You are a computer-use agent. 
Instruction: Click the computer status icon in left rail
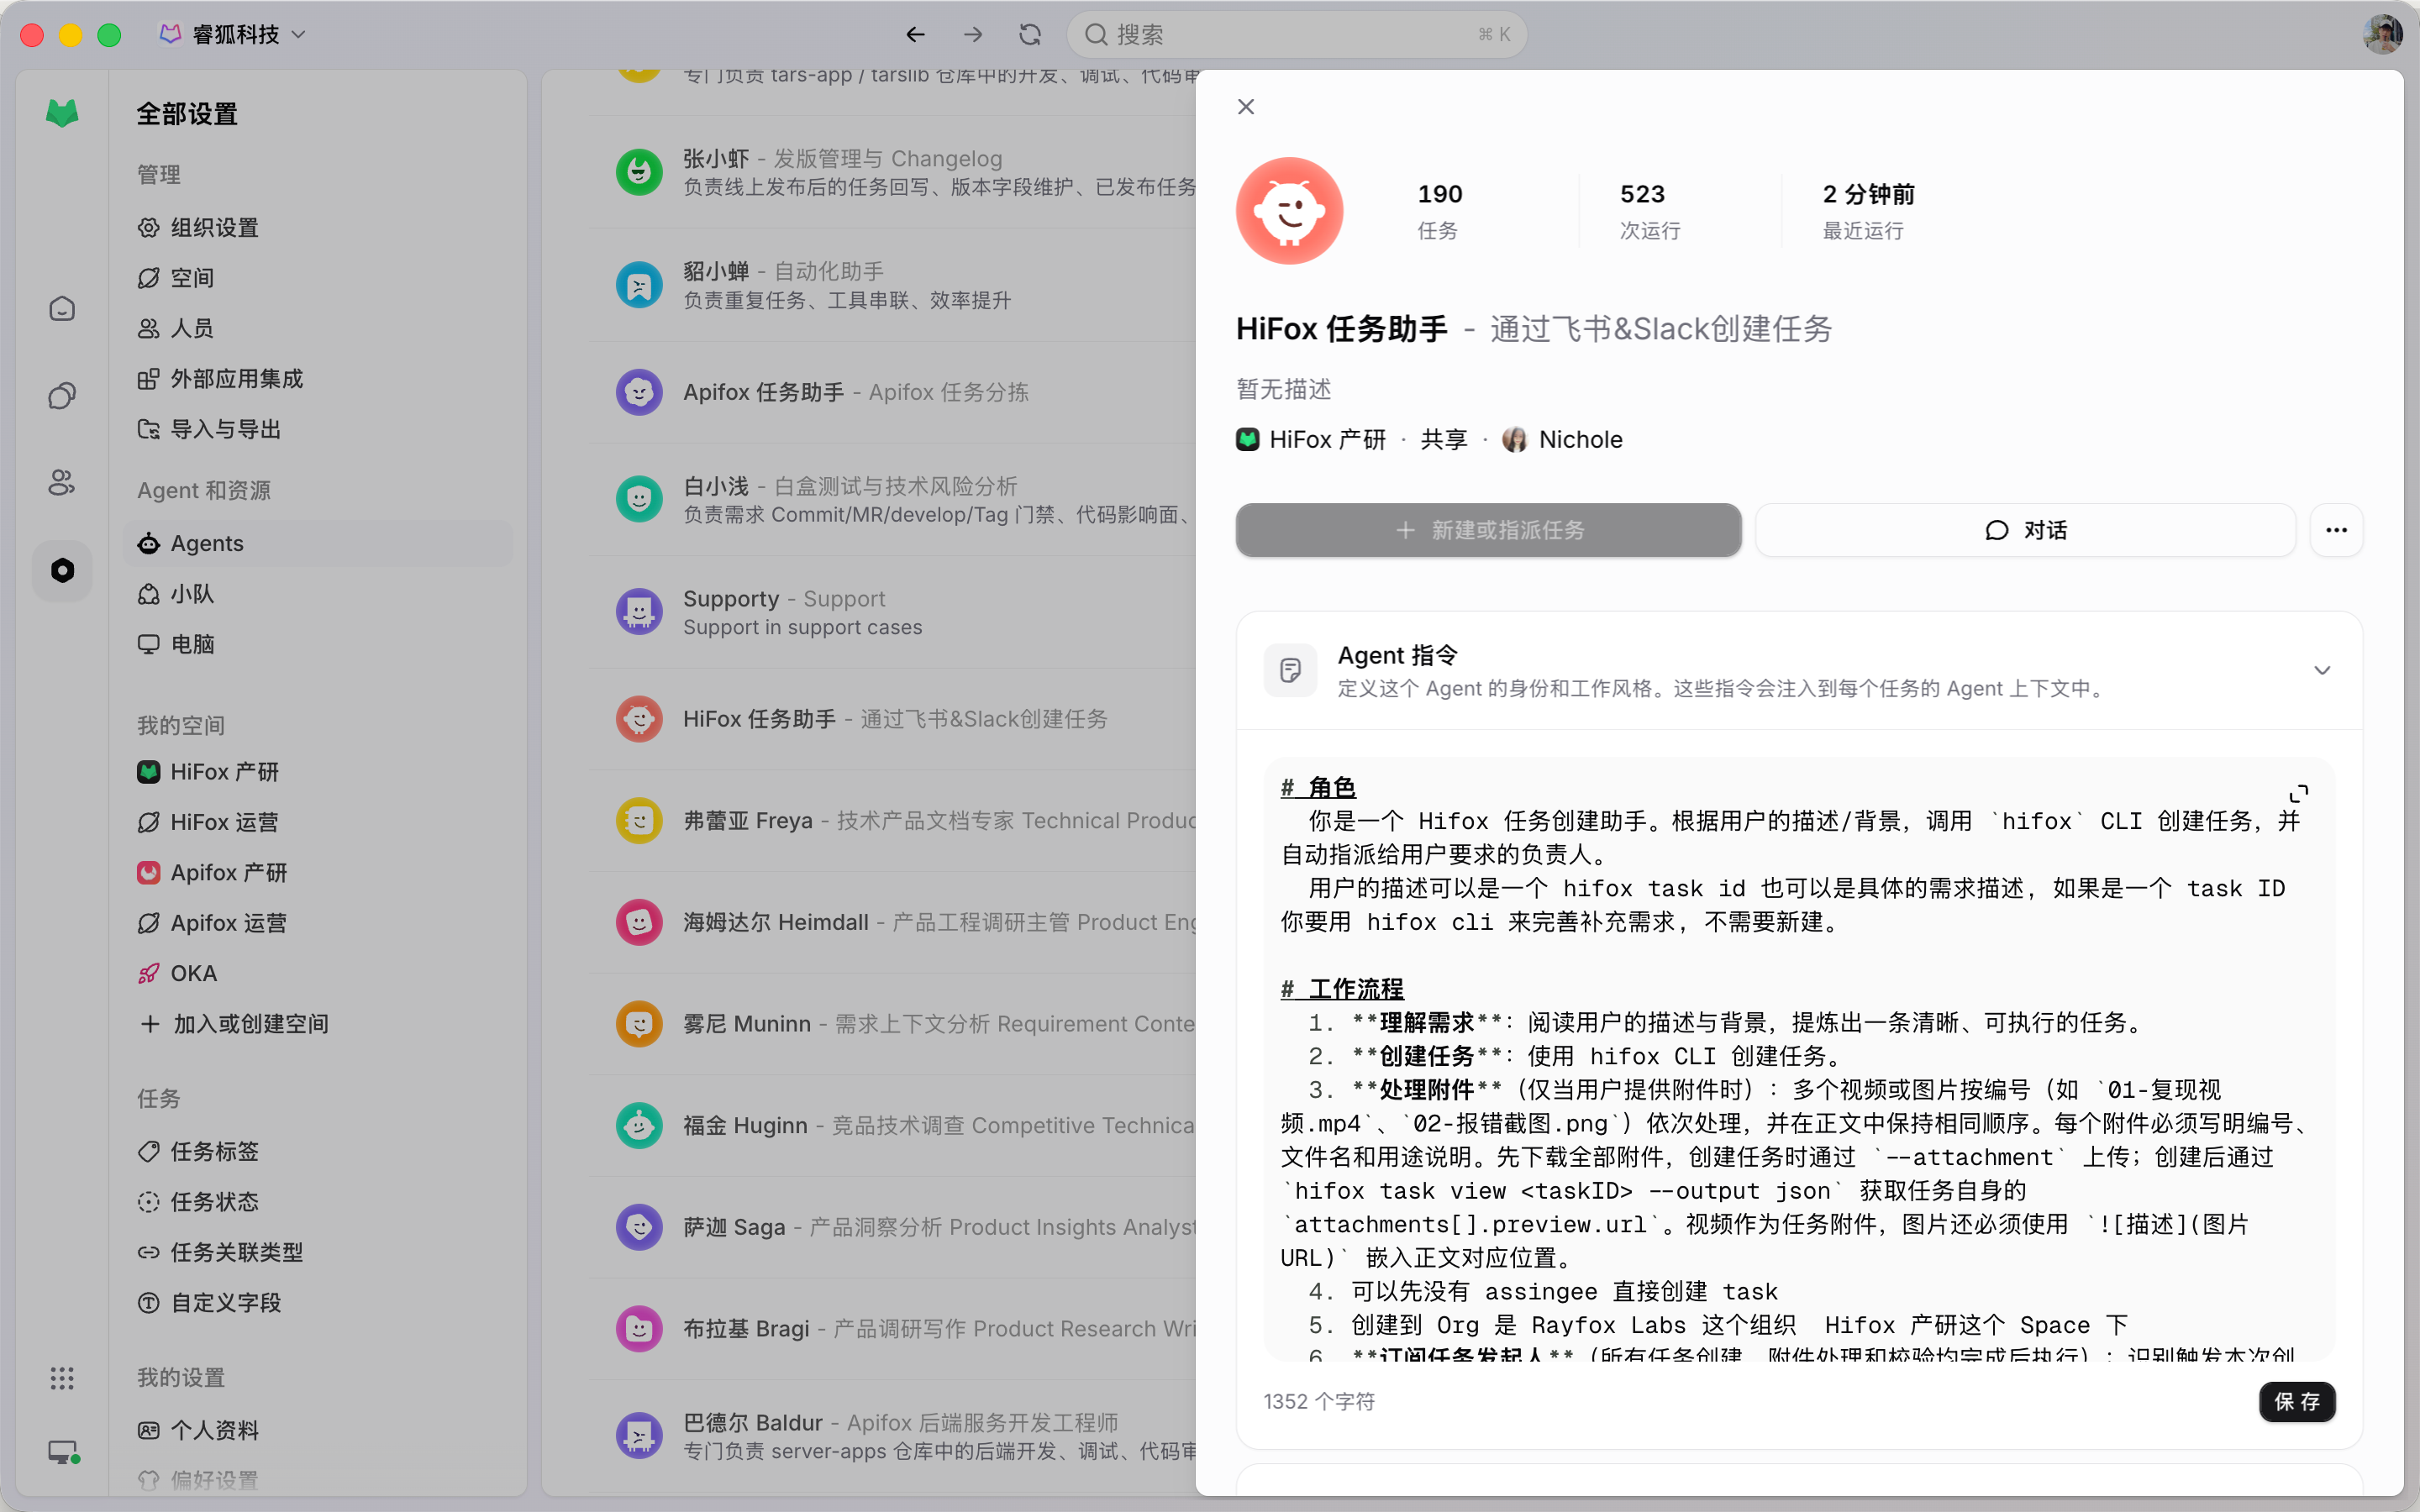64,1452
